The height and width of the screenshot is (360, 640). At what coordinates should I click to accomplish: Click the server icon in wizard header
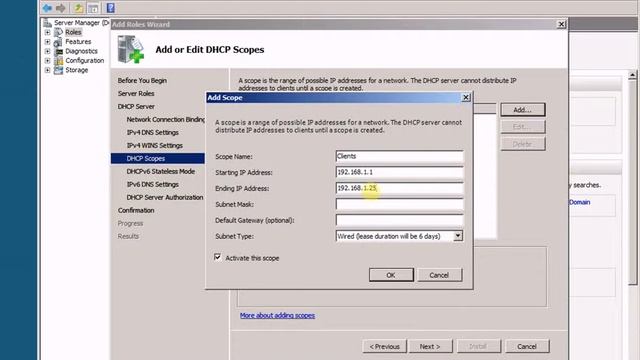(131, 49)
